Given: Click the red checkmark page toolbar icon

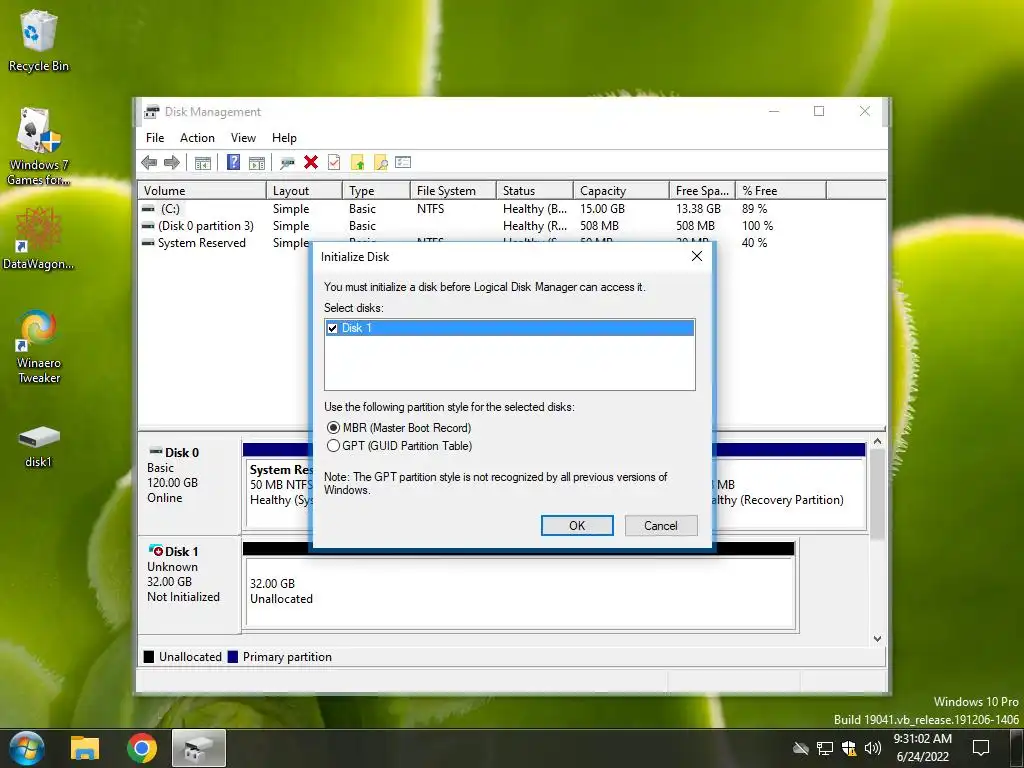Looking at the screenshot, I should pyautogui.click(x=334, y=162).
